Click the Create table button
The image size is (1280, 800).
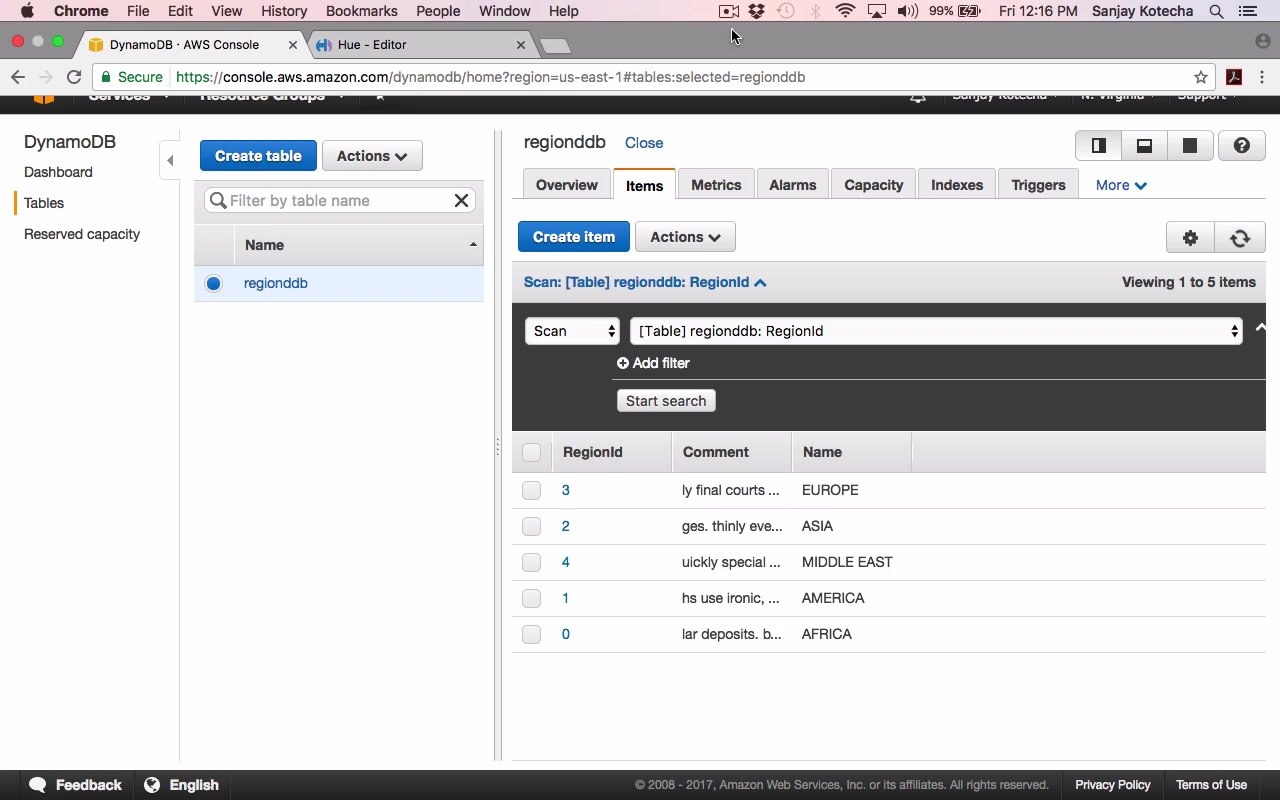pyautogui.click(x=258, y=156)
